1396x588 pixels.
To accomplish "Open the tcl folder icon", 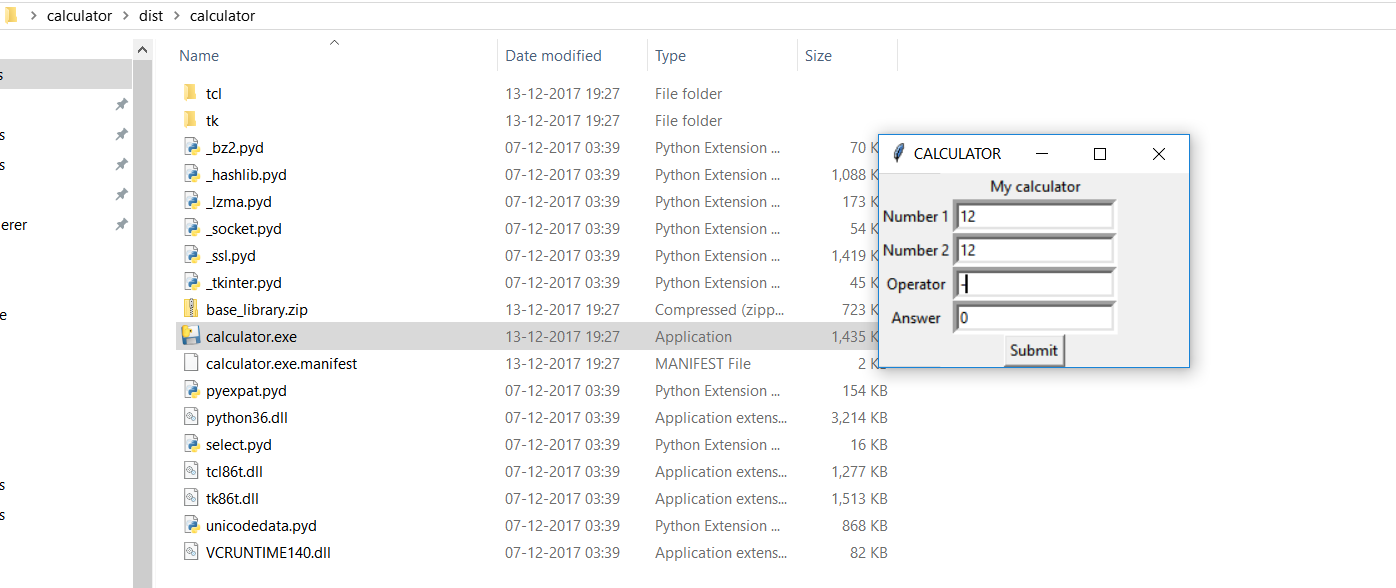I will (190, 93).
